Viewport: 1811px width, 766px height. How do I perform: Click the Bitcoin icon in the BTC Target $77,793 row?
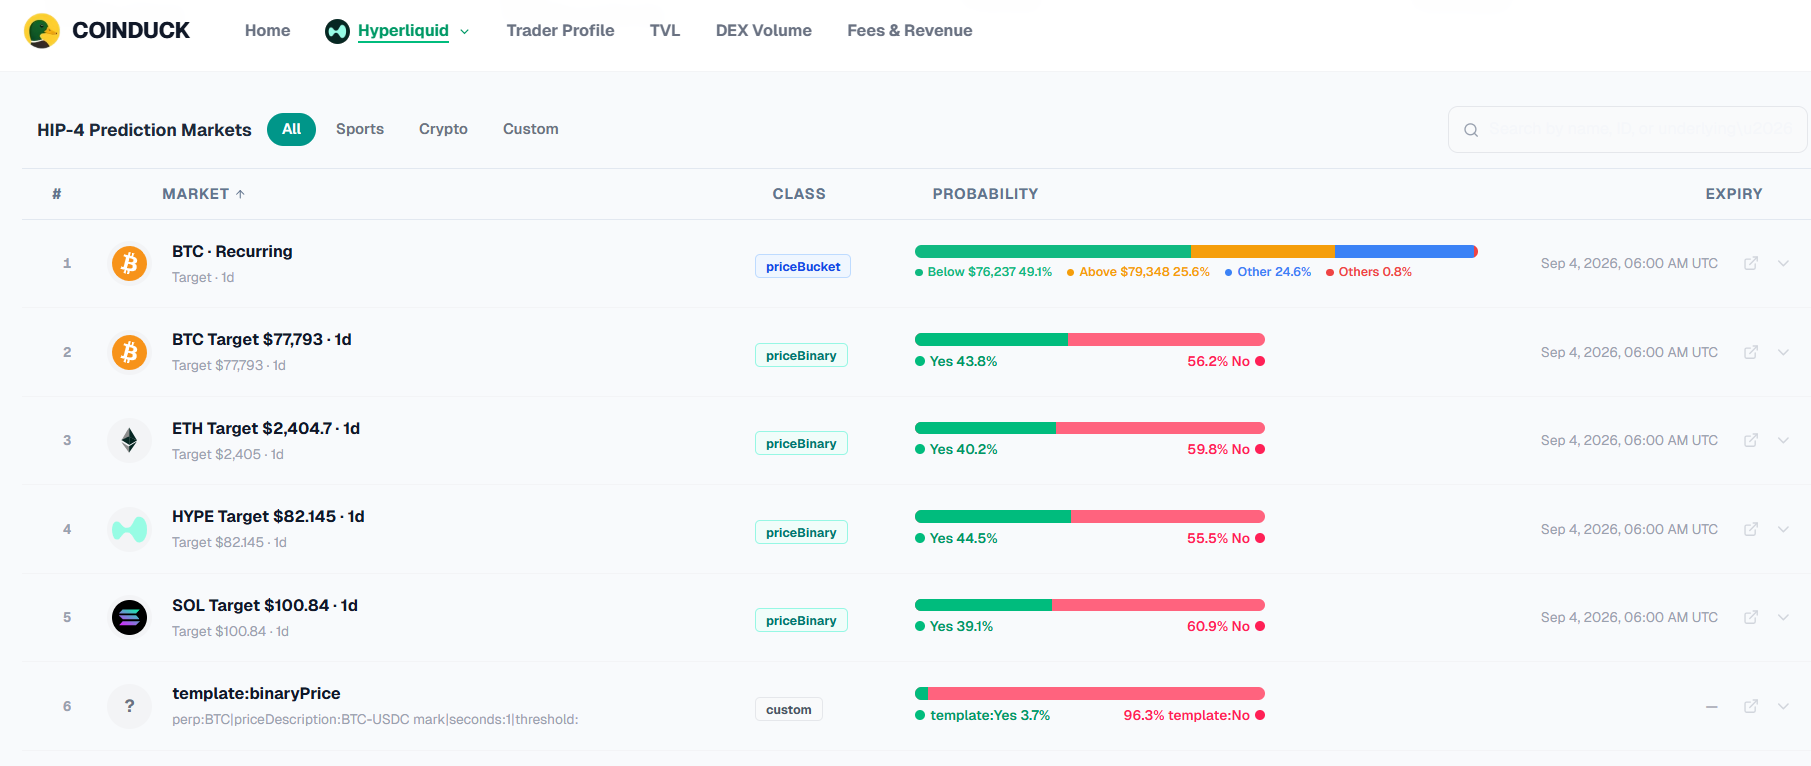pos(129,352)
